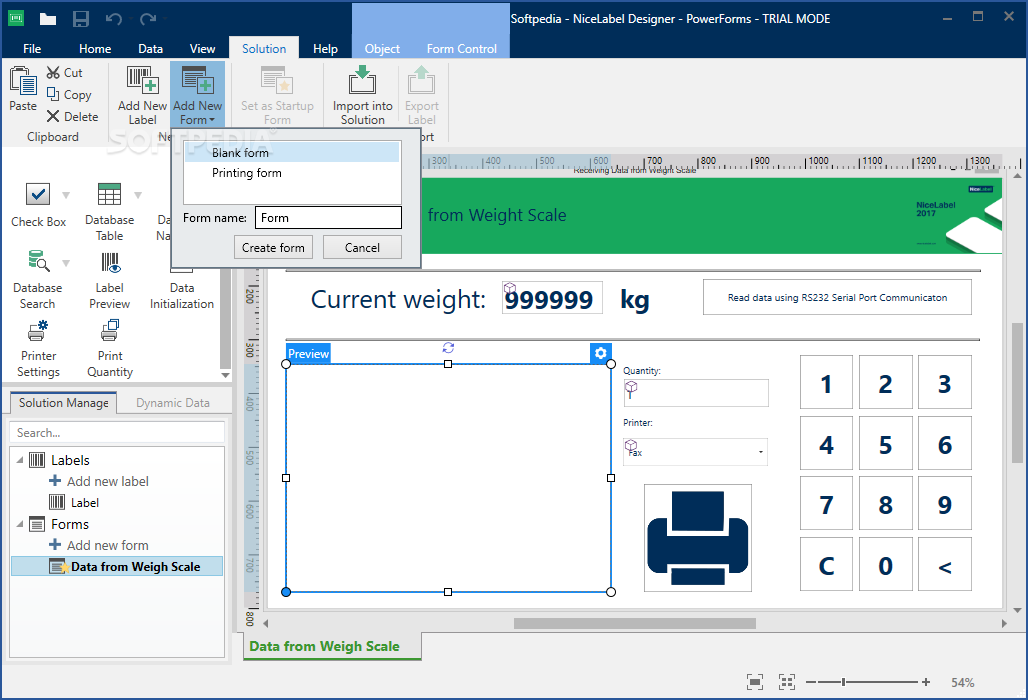Collapse the Forms tree node
Screen dimensions: 1028x700
coord(20,524)
